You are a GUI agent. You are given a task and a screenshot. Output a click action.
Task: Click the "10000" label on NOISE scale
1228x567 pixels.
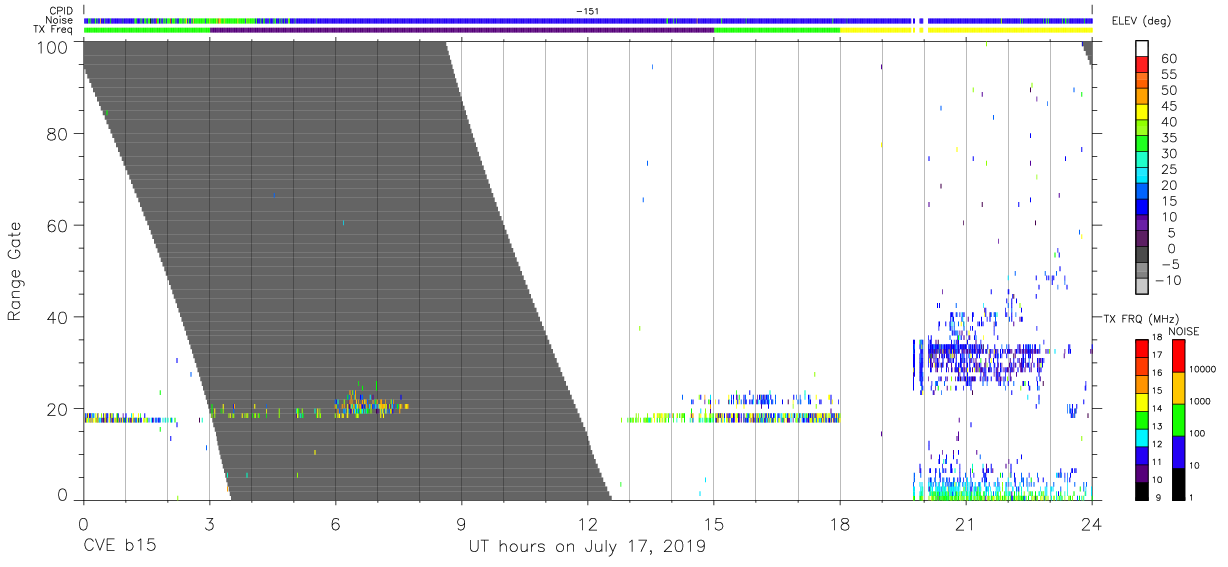click(1205, 370)
